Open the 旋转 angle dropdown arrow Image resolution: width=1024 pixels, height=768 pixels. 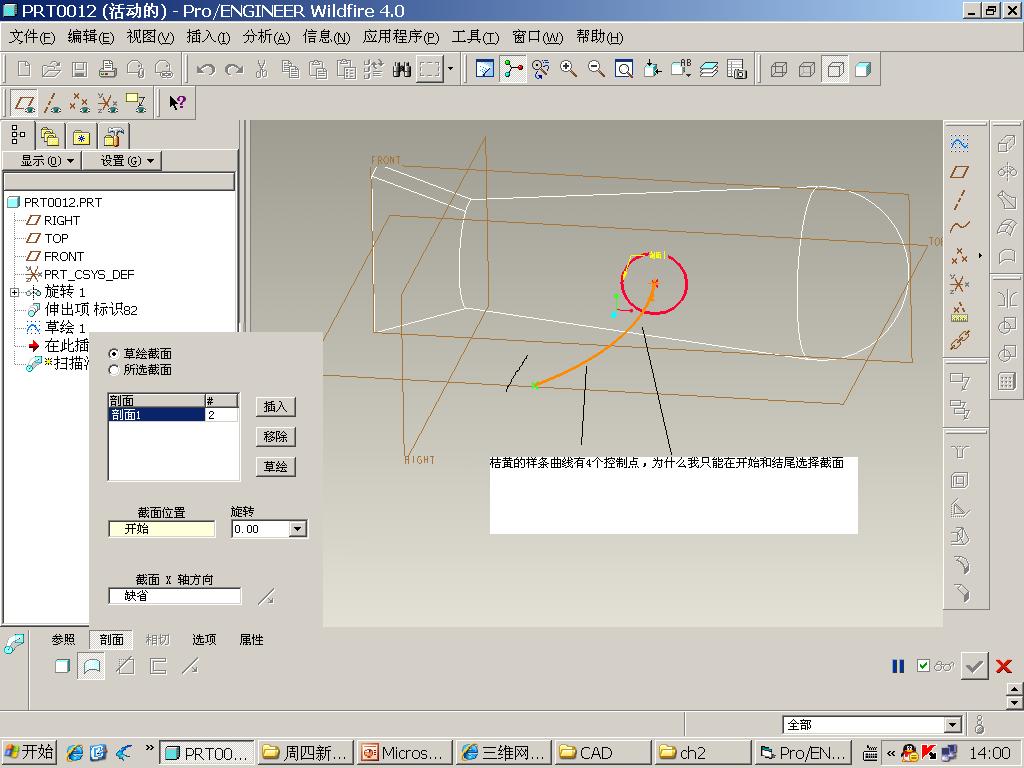298,529
